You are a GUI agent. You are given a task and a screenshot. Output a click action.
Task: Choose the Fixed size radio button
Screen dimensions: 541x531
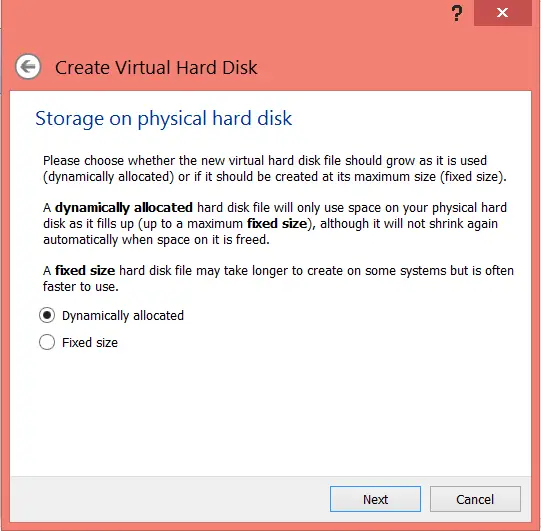coord(47,342)
